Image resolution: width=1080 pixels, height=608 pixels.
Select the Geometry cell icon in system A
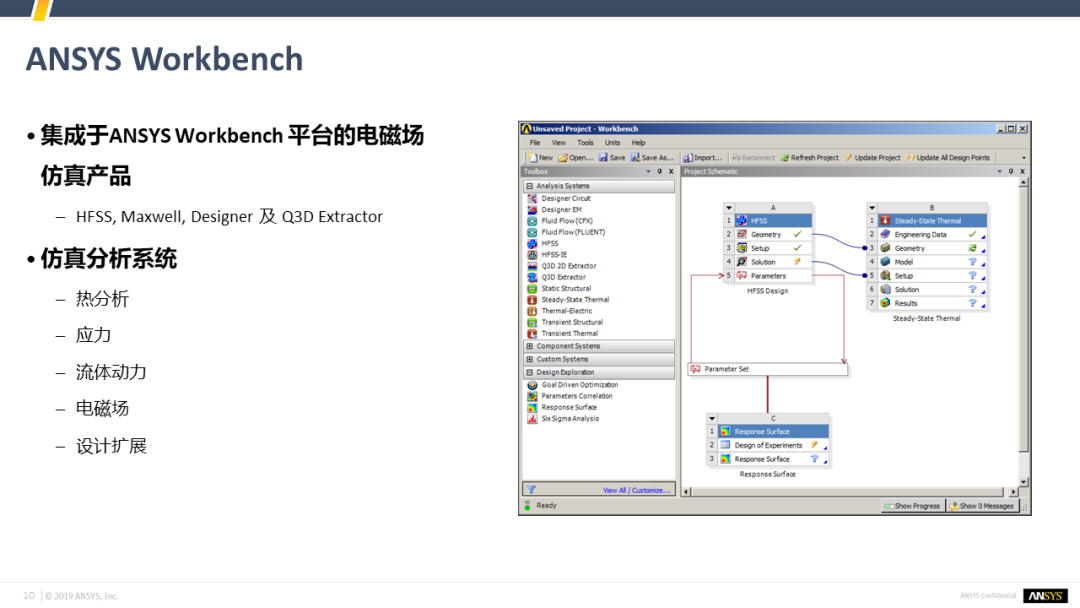[x=742, y=234]
